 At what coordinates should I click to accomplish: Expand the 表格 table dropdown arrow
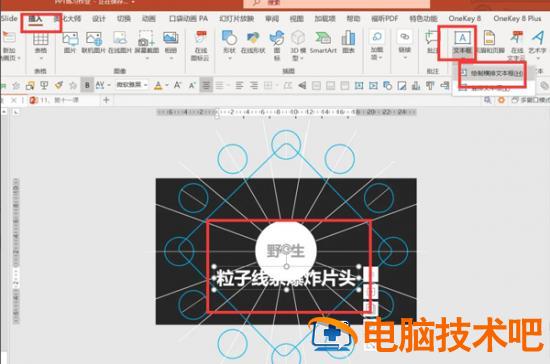pyautogui.click(x=41, y=58)
